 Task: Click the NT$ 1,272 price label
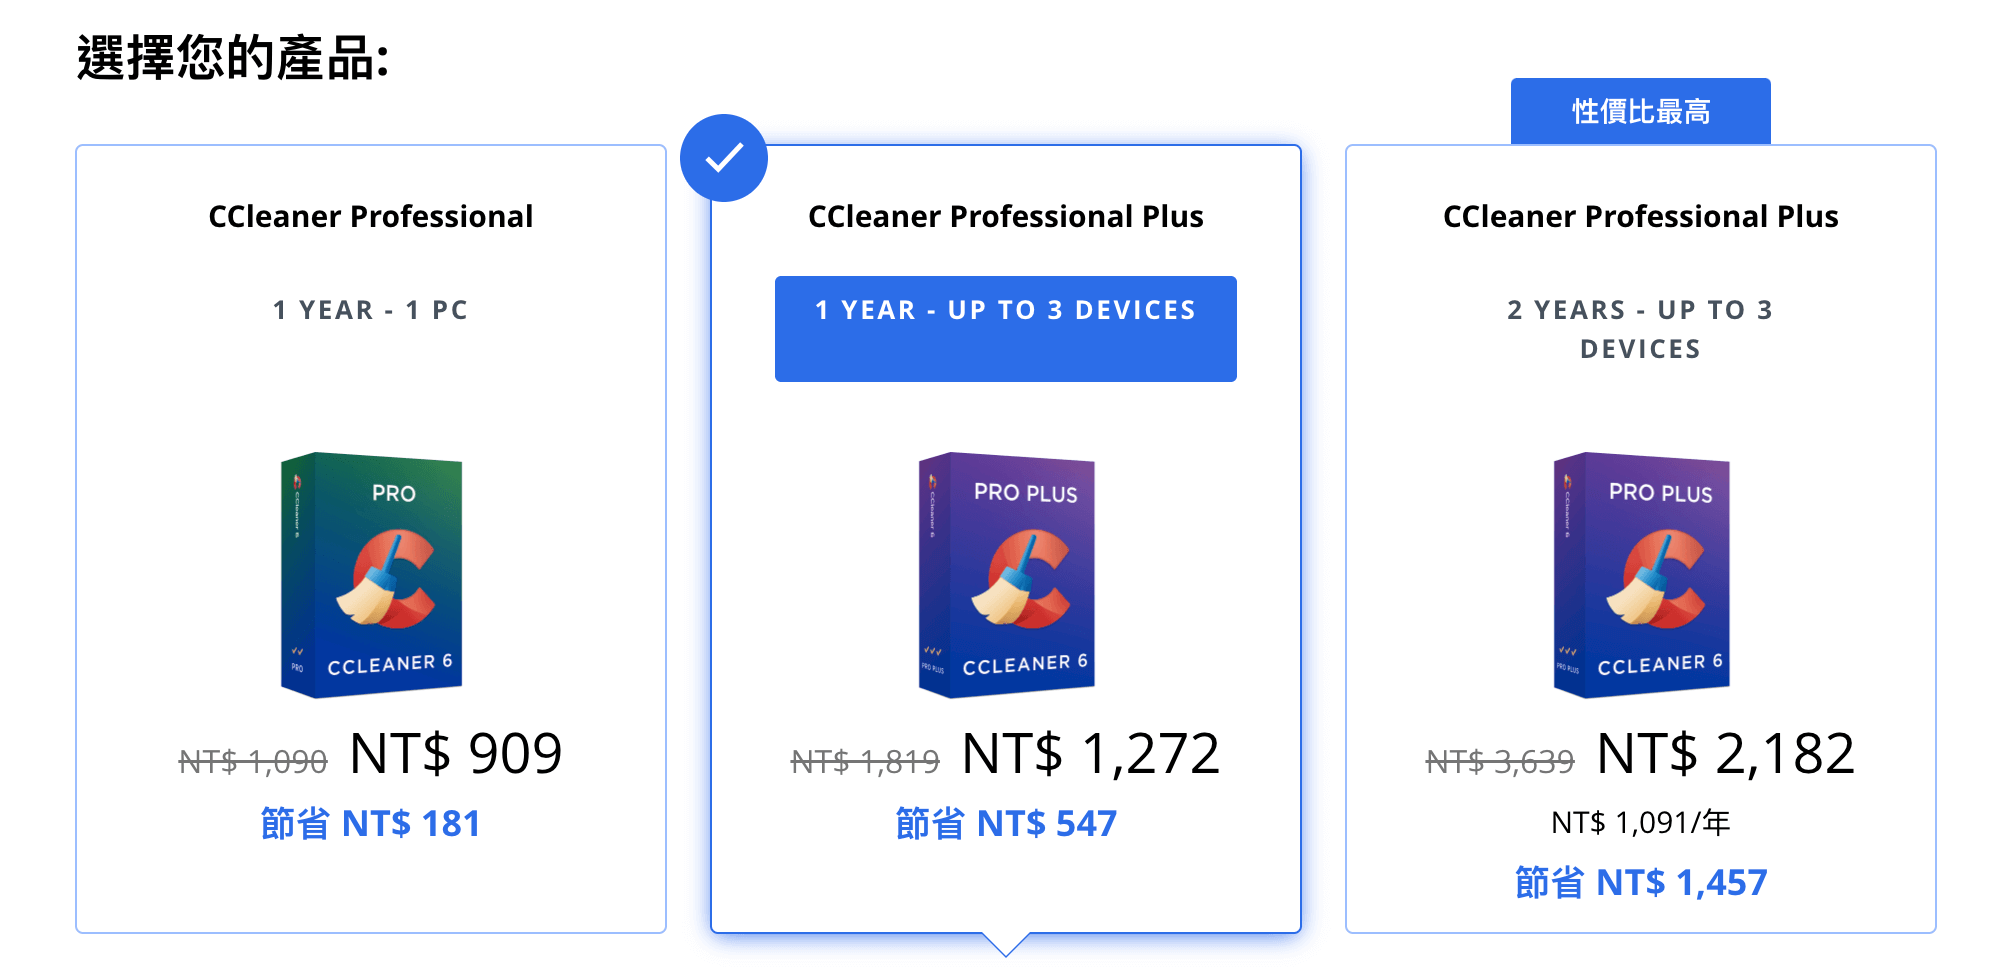click(x=1091, y=753)
